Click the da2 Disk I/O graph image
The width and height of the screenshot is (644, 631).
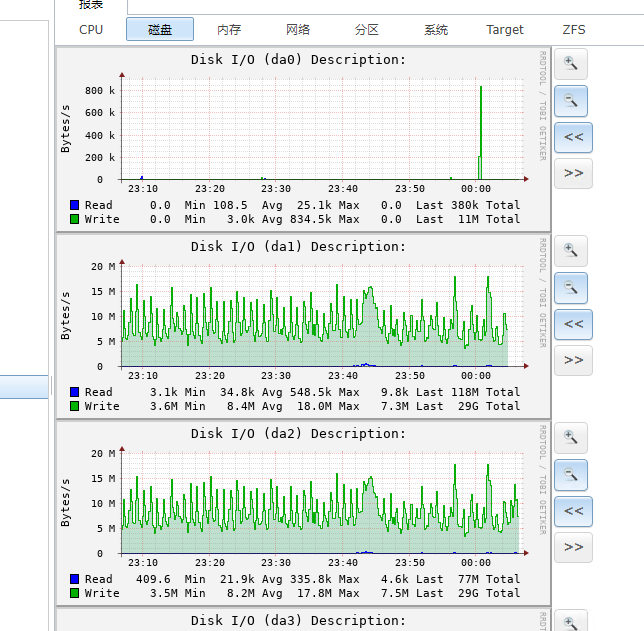click(x=303, y=513)
